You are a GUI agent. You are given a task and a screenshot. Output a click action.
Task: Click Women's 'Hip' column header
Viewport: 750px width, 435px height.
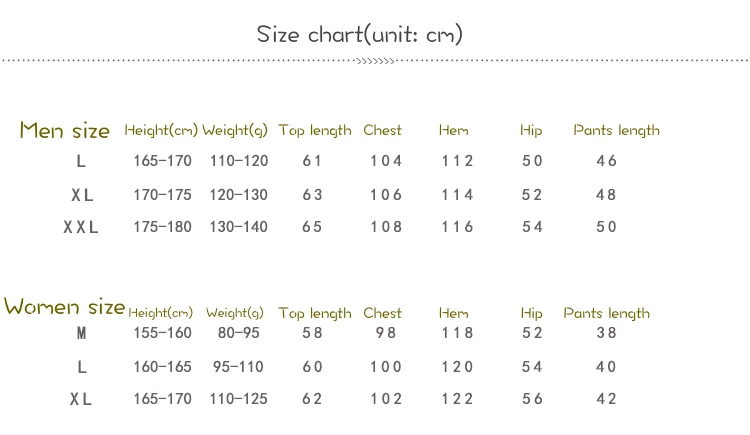531,313
